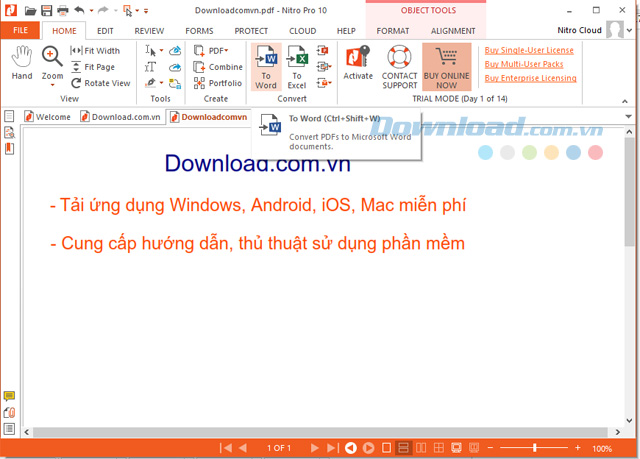Click the Activate key icon
This screenshot has height=459, width=640.
click(x=358, y=62)
